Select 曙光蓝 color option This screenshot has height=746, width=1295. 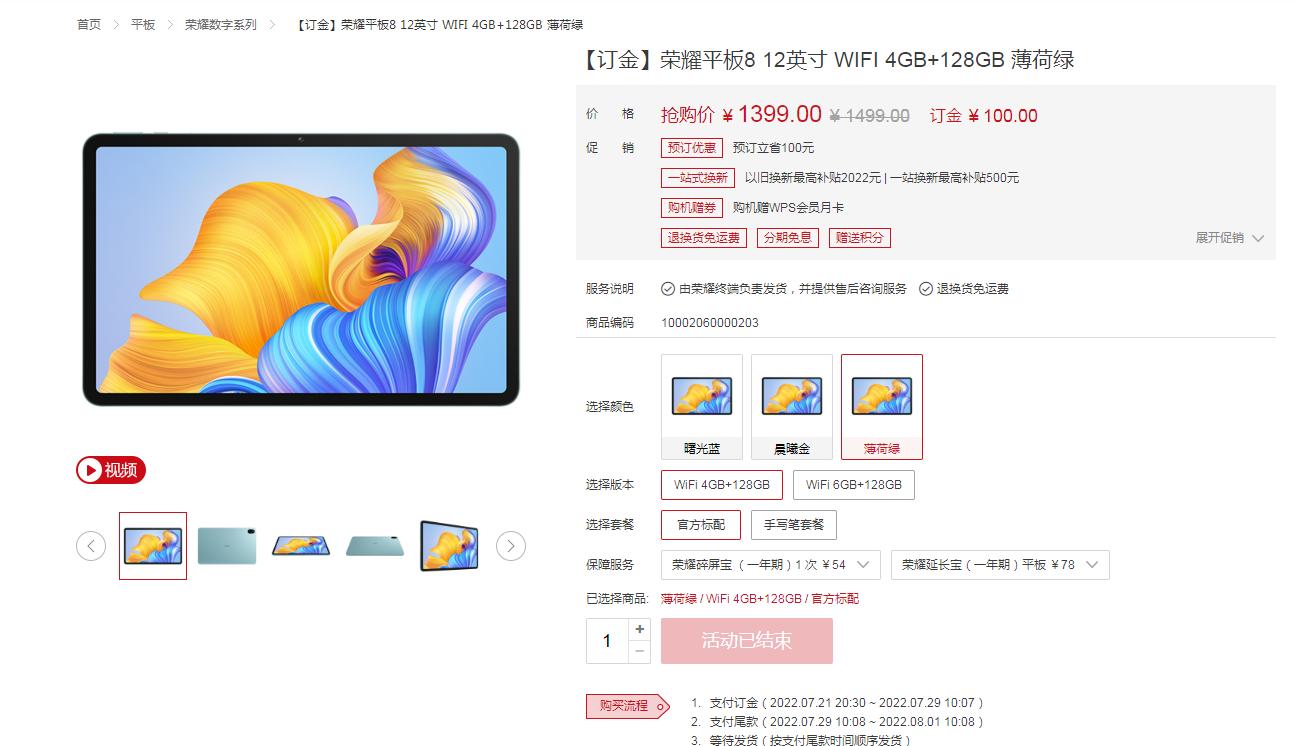pyautogui.click(x=702, y=407)
